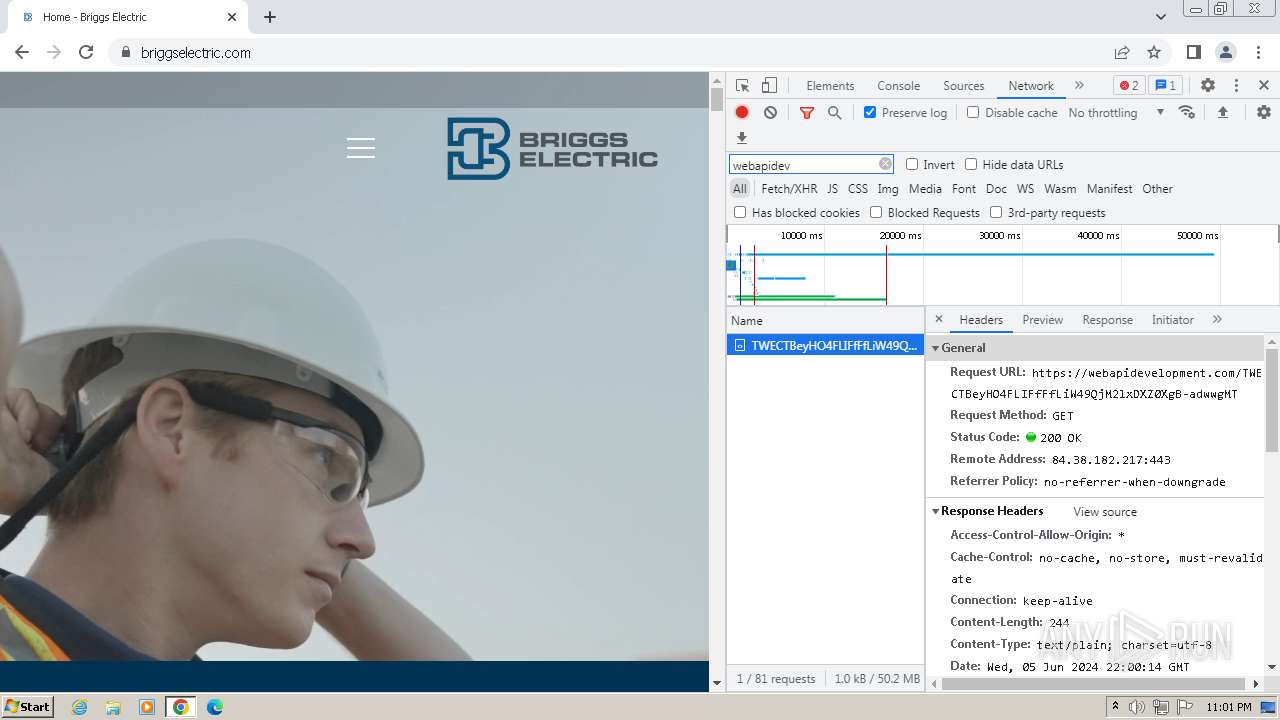Viewport: 1280px width, 720px height.
Task: Clear the network log
Action: click(x=770, y=113)
